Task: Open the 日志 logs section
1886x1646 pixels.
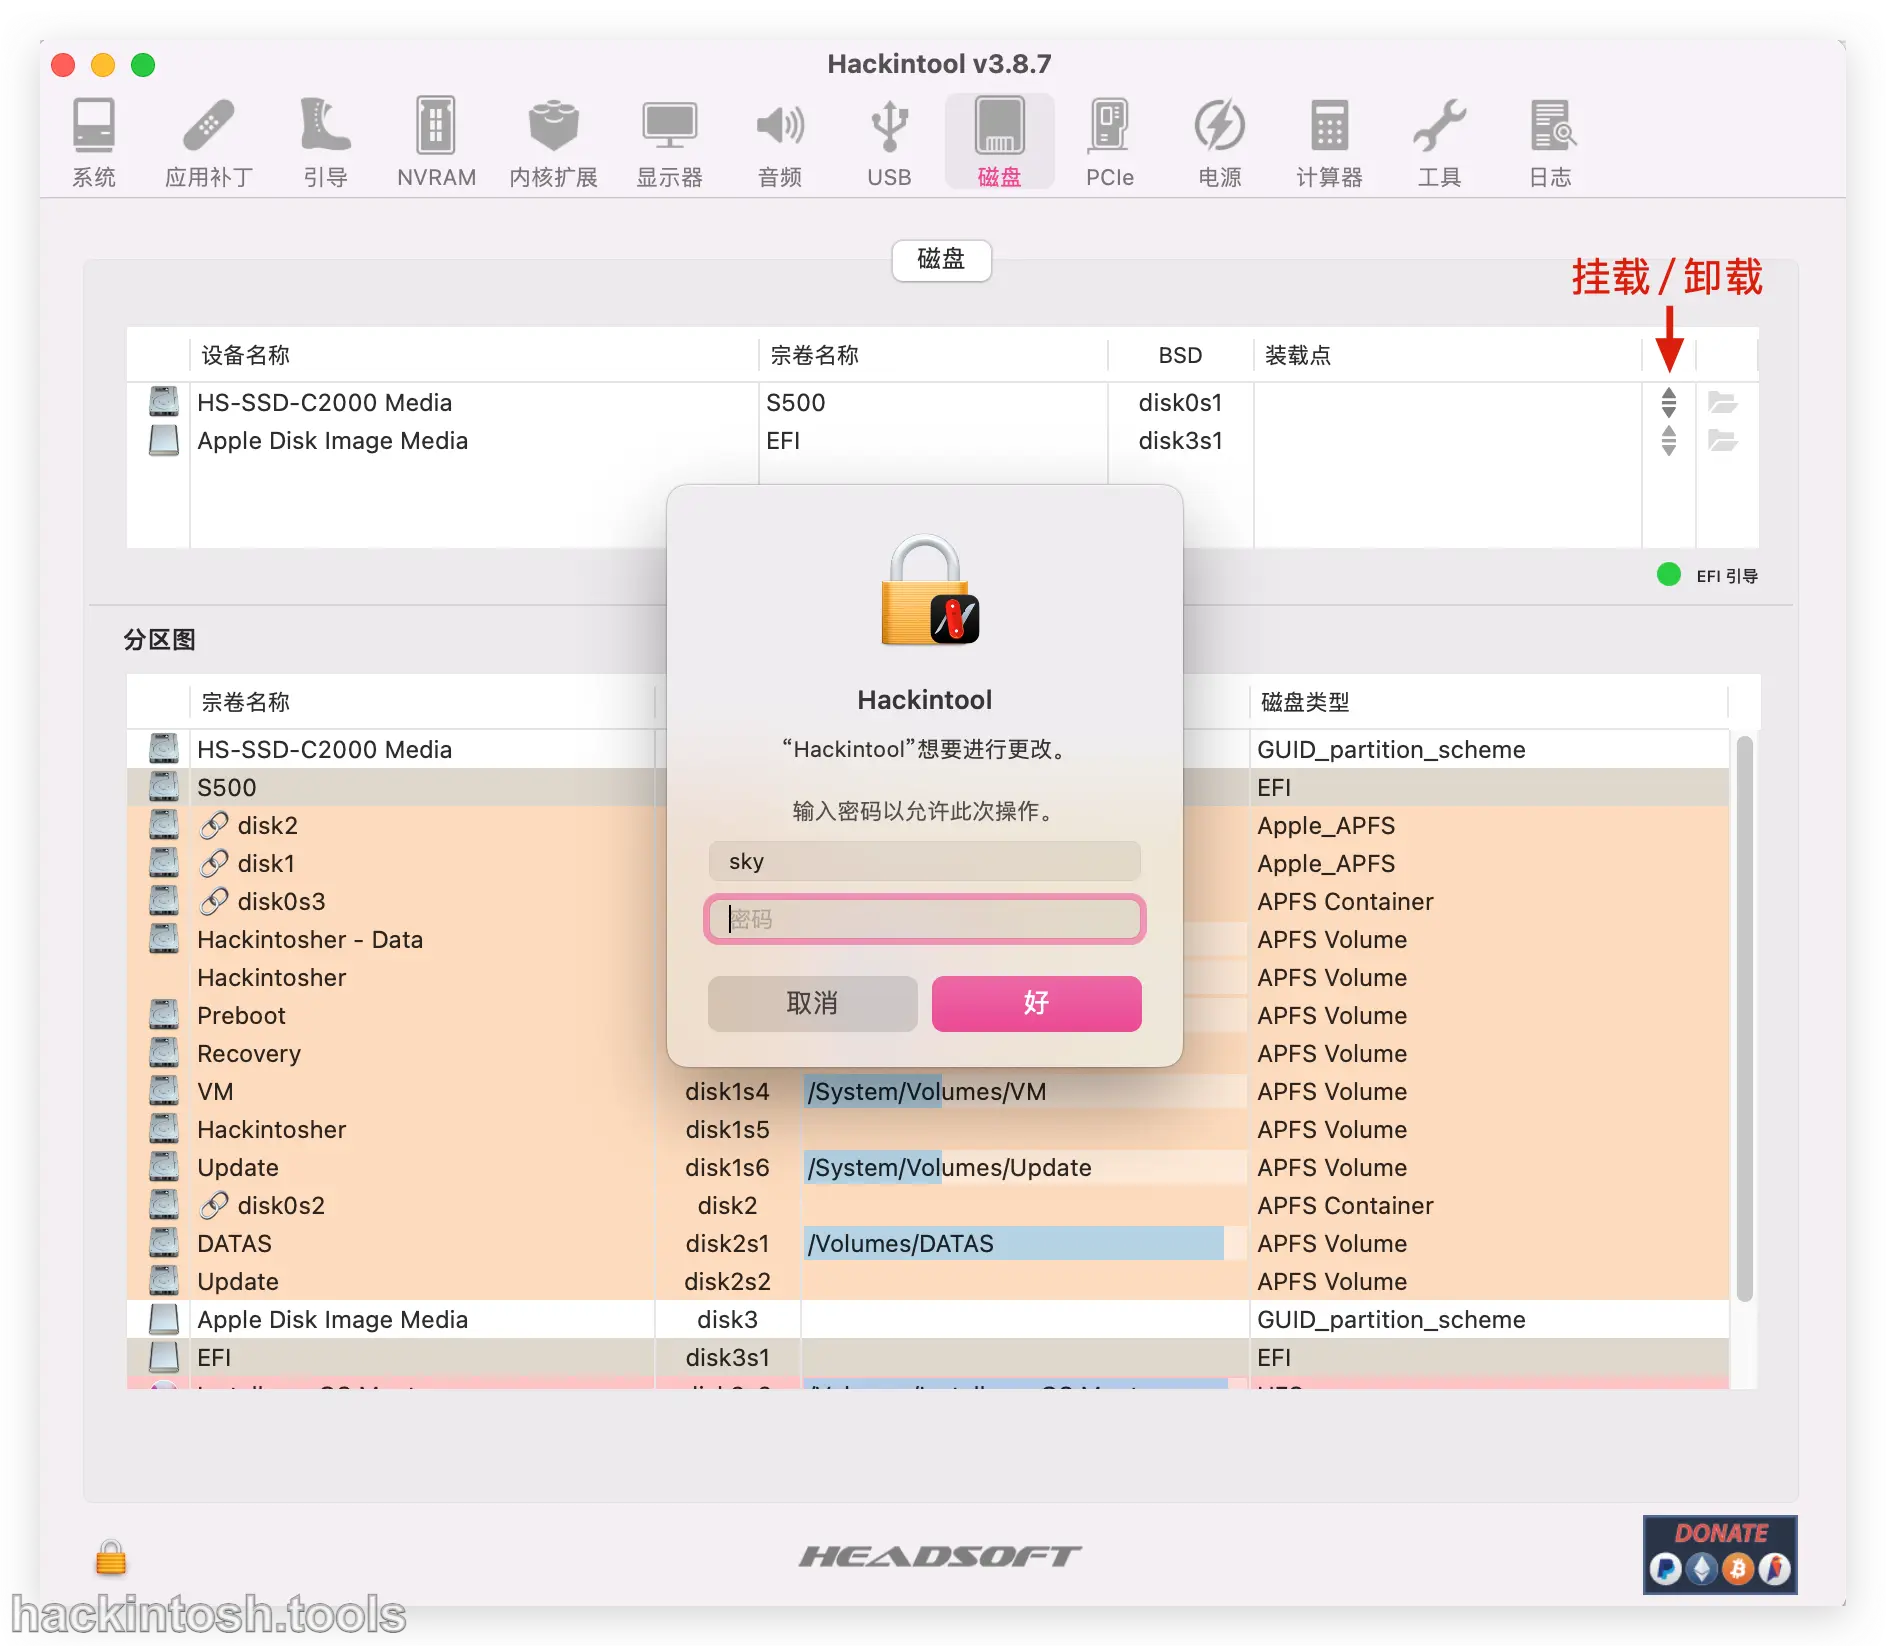Action: (1550, 142)
